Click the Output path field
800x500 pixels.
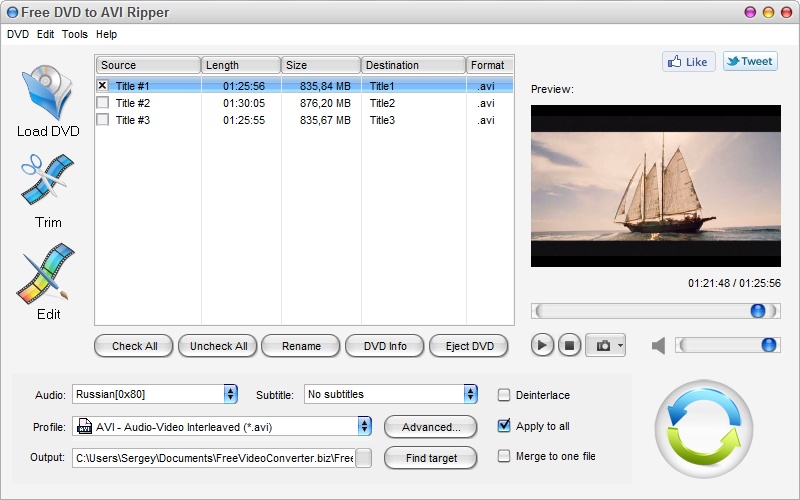pos(213,458)
